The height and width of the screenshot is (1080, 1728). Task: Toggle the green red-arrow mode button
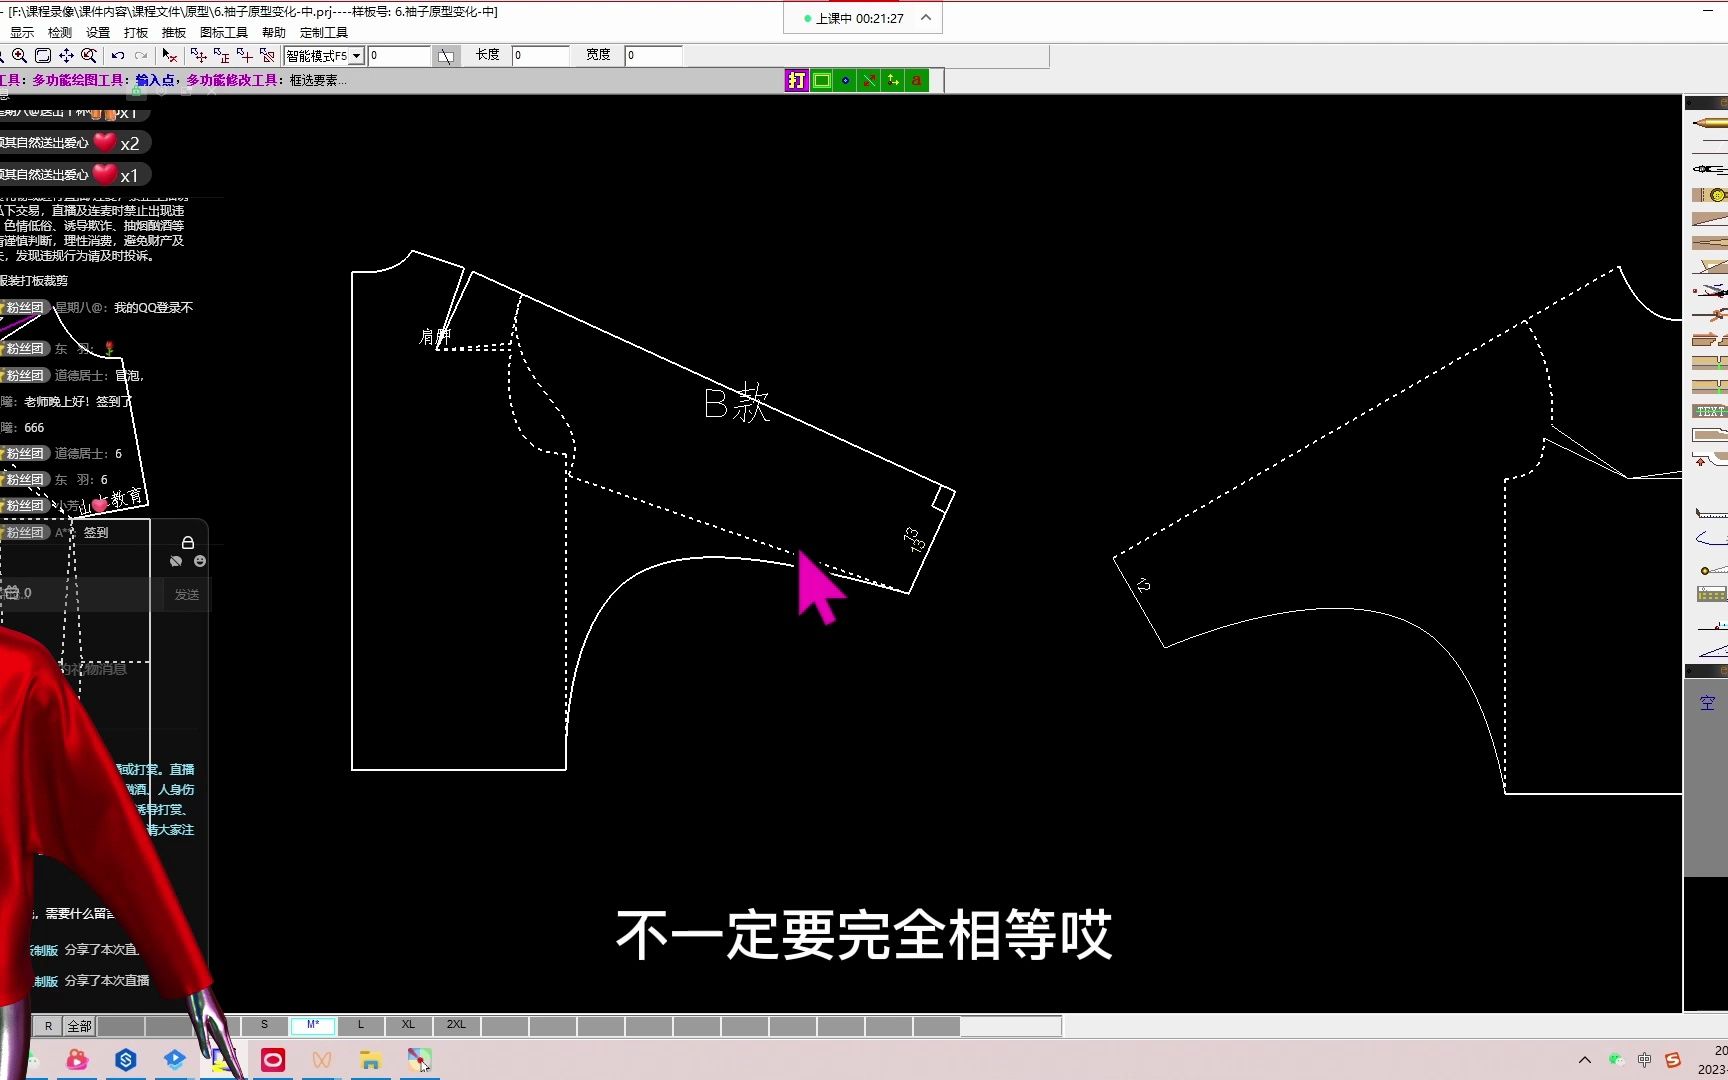coord(869,81)
